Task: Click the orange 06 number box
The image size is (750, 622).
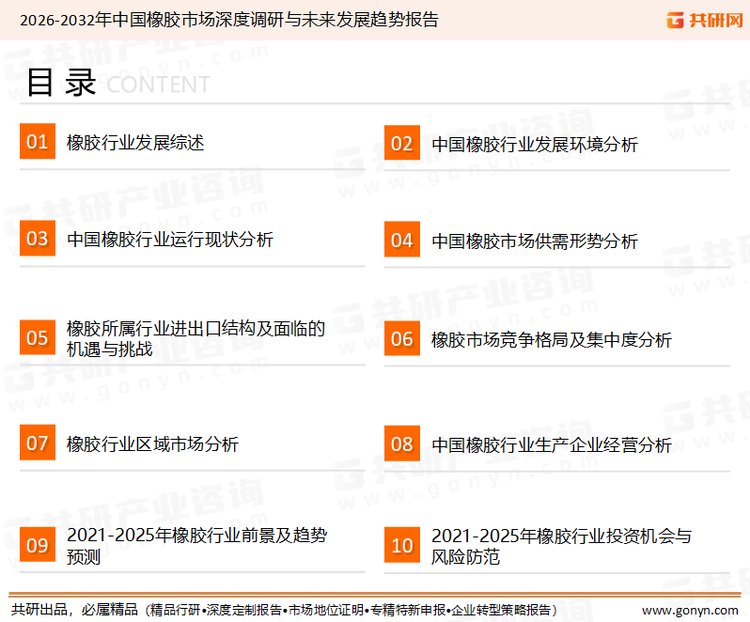Action: point(402,338)
